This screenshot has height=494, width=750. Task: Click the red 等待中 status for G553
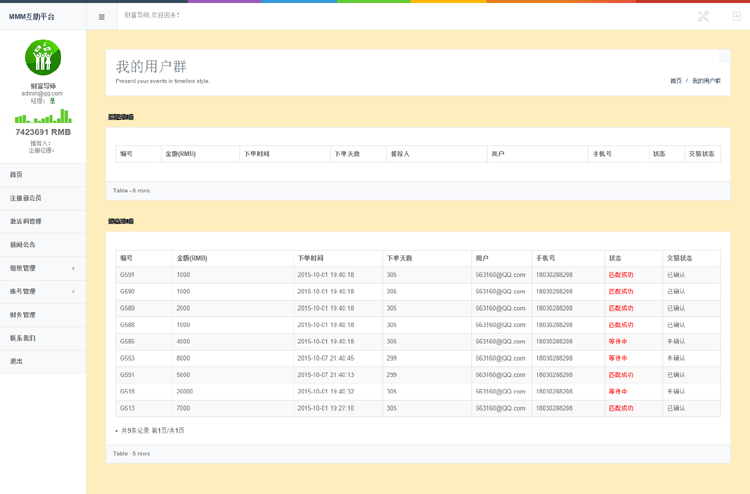(618, 358)
